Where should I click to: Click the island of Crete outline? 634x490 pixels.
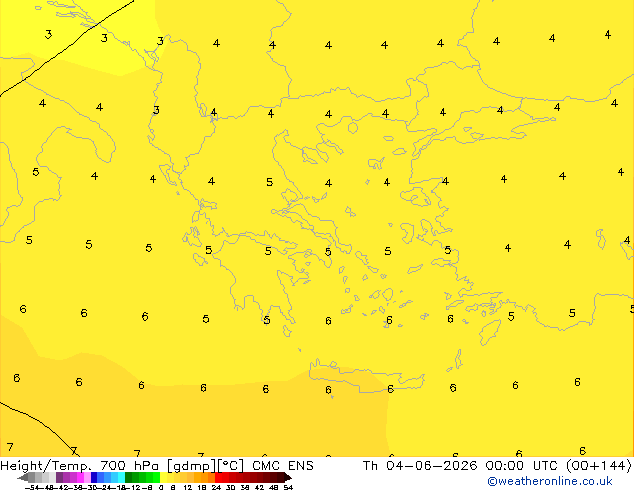(x=366, y=376)
